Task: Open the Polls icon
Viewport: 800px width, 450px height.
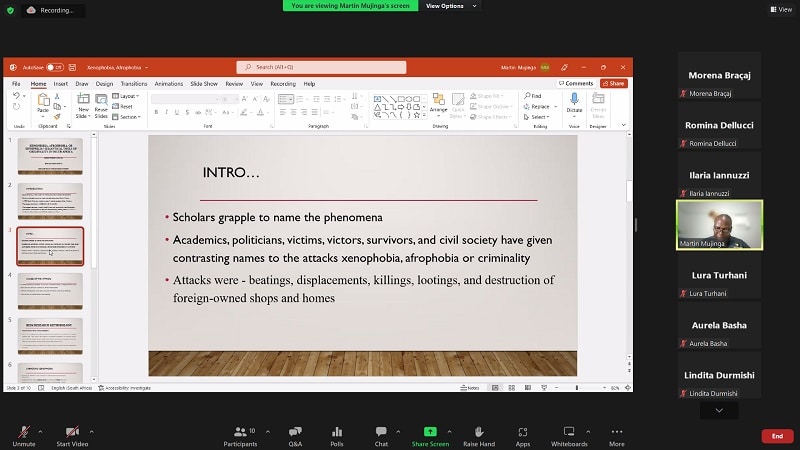Action: (337, 434)
